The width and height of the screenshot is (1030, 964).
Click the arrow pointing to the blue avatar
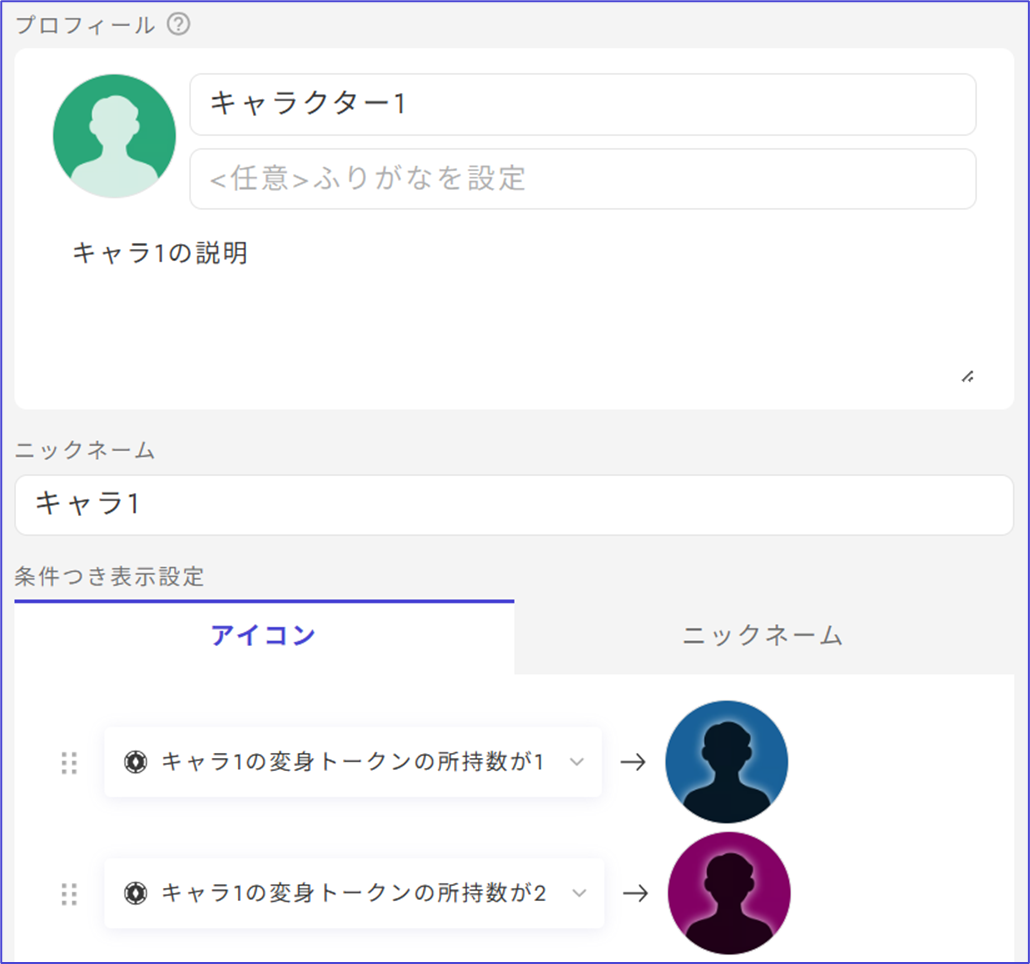tap(633, 762)
